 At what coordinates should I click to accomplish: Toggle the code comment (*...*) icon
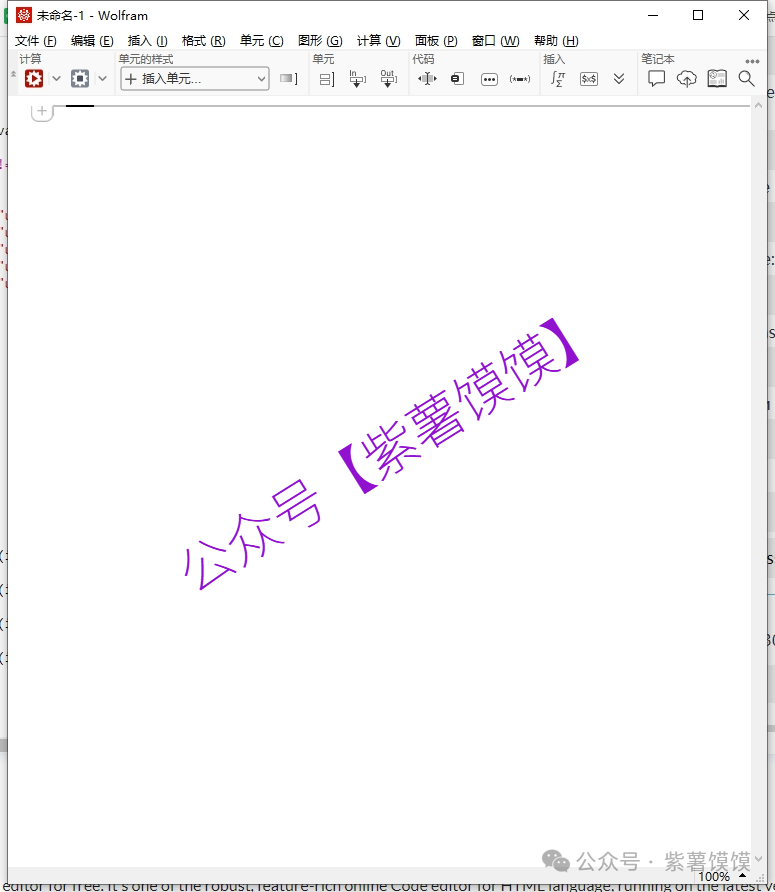click(x=520, y=78)
